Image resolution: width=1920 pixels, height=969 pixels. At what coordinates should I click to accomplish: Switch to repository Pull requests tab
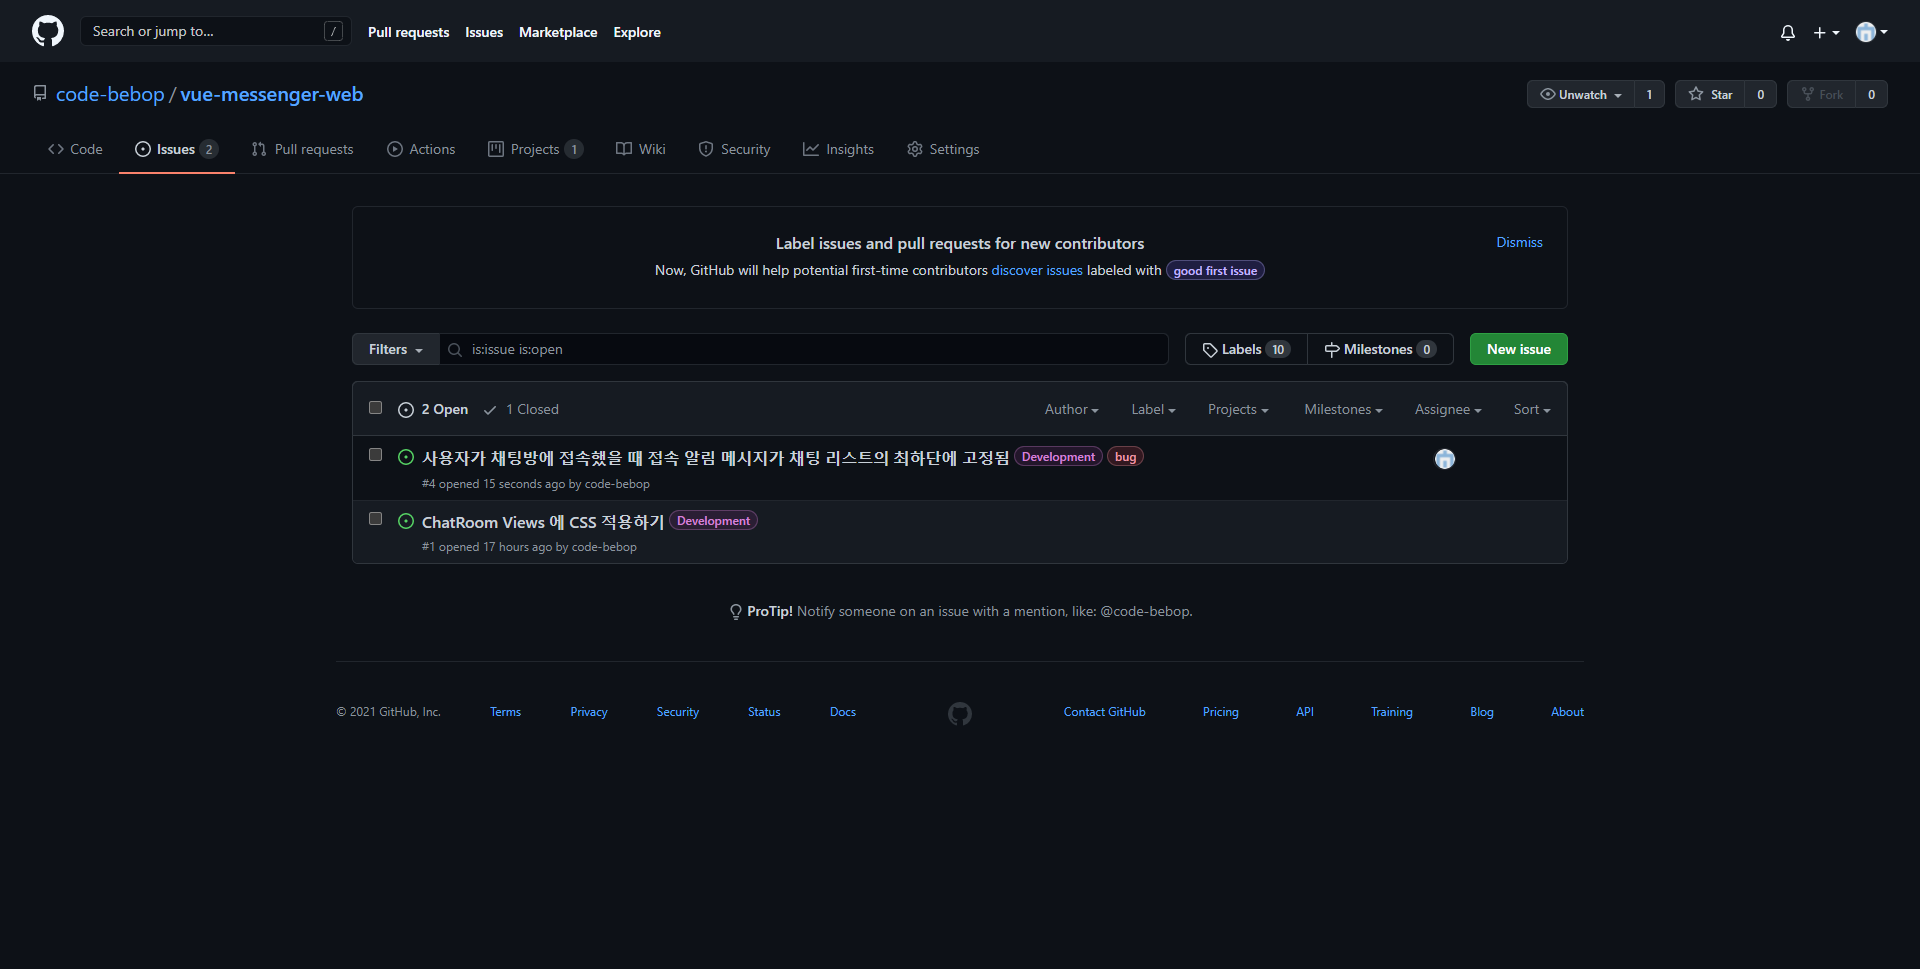(x=302, y=149)
